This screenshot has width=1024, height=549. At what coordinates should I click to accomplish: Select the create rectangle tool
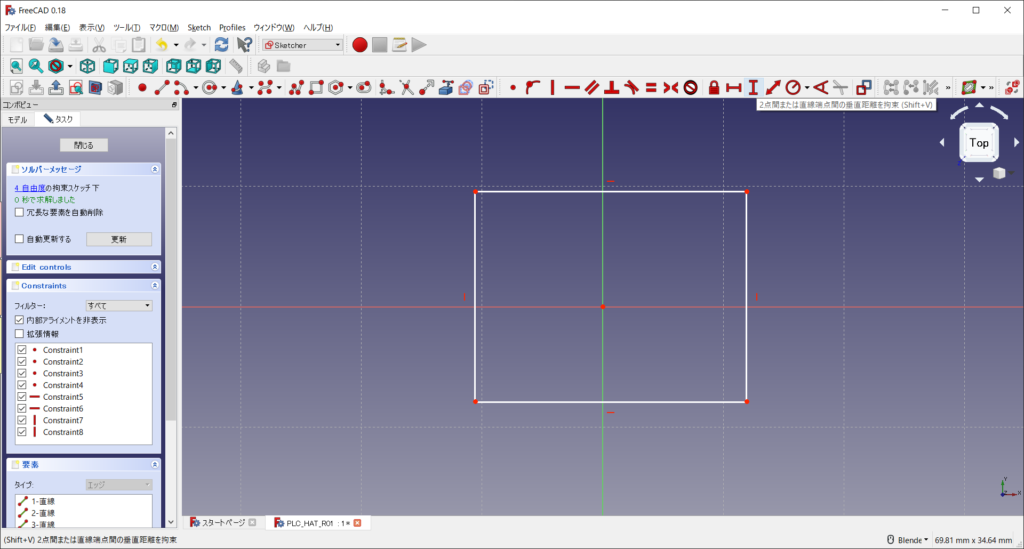[x=316, y=87]
